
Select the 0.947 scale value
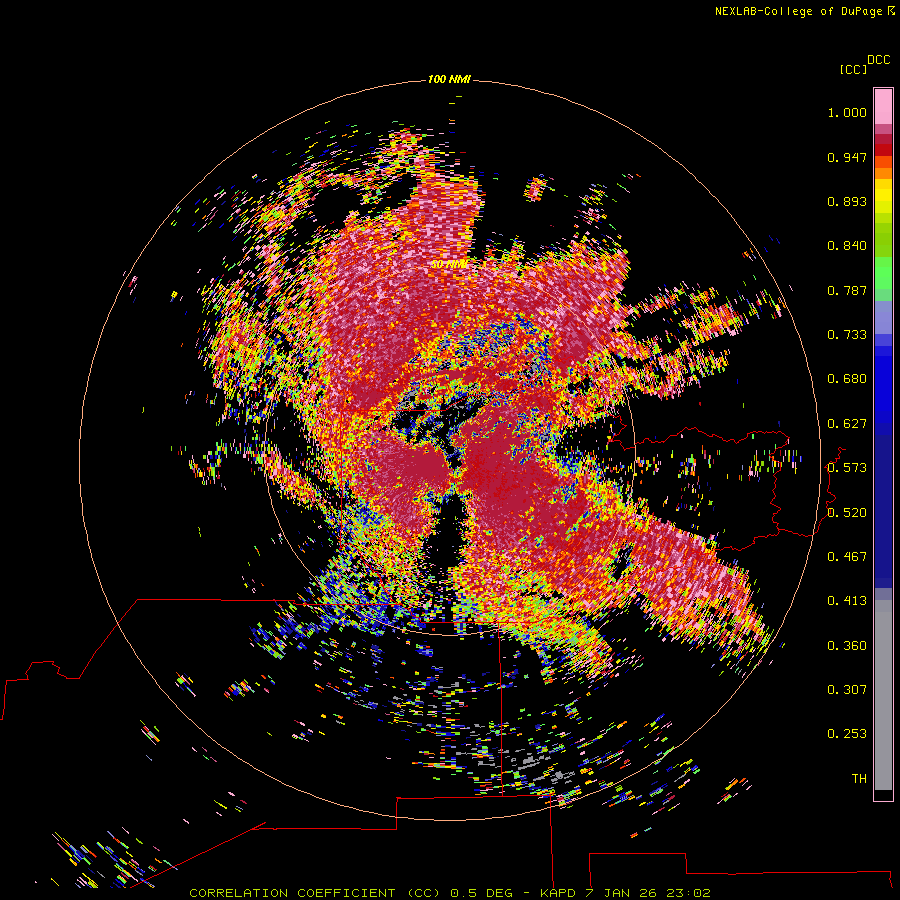847,157
